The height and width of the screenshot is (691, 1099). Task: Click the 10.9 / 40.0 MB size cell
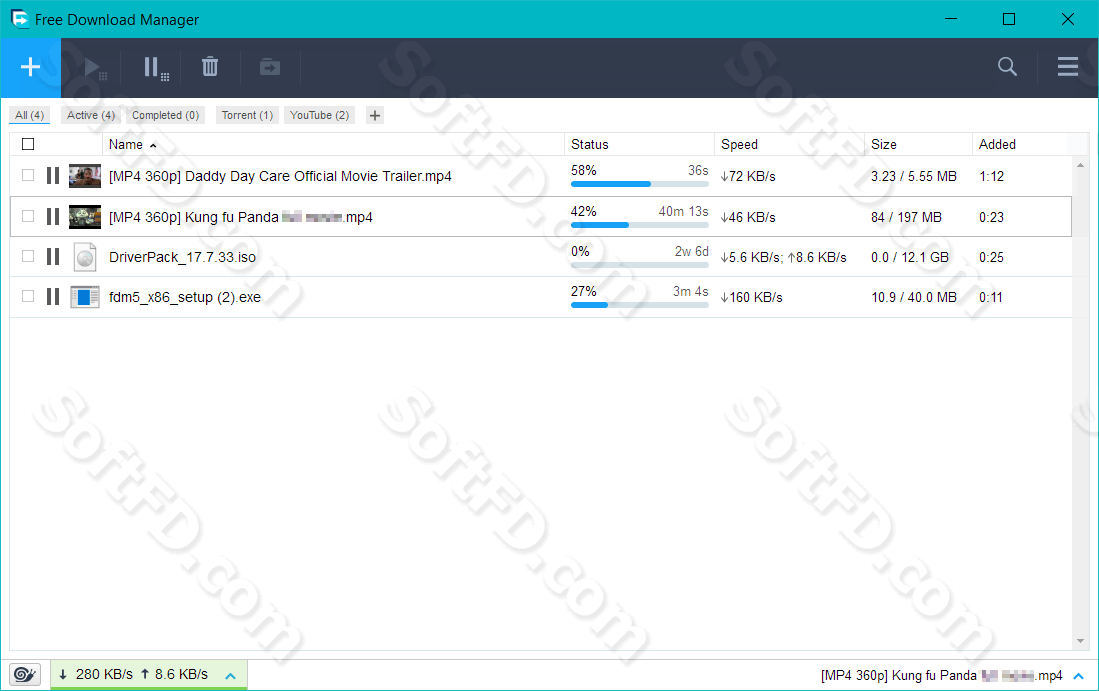[x=914, y=297]
